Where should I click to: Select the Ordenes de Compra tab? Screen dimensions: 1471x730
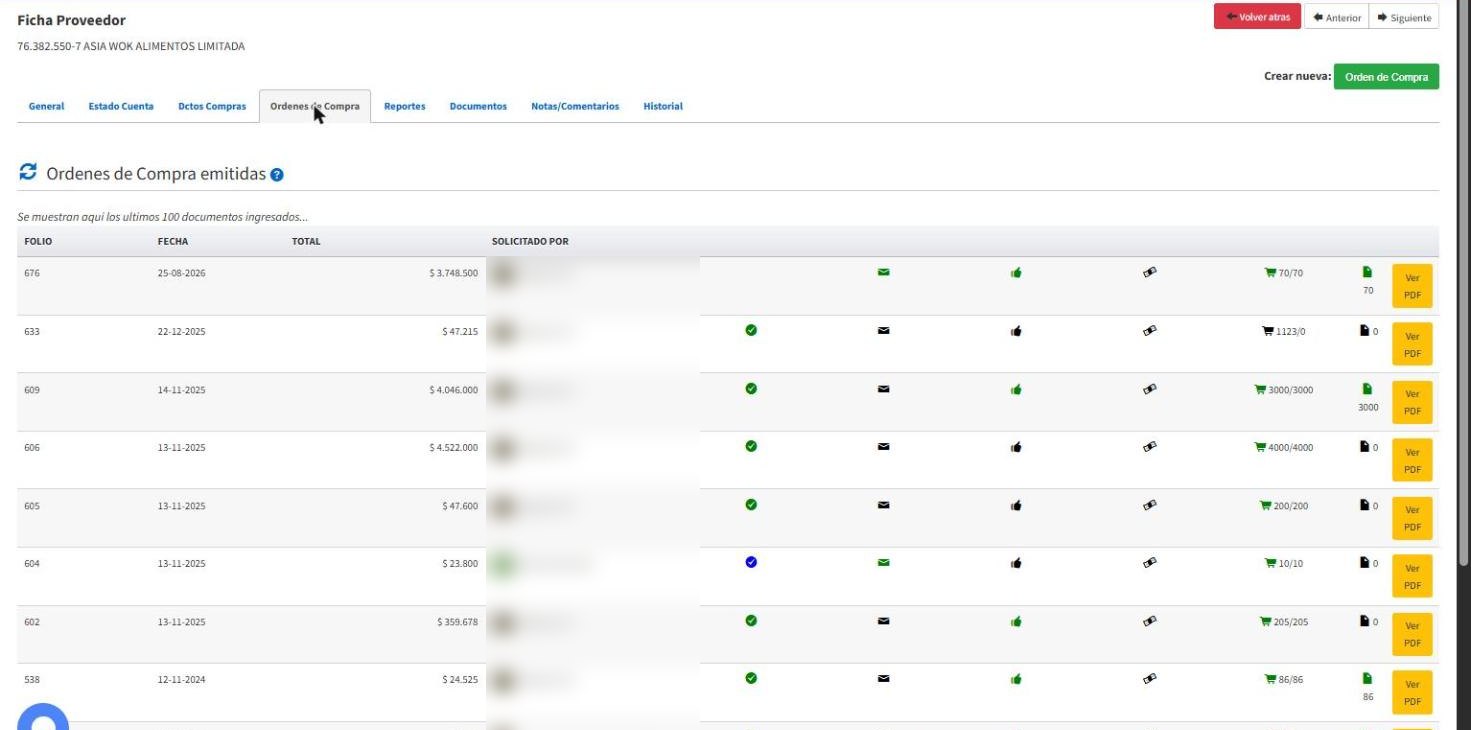[315, 106]
